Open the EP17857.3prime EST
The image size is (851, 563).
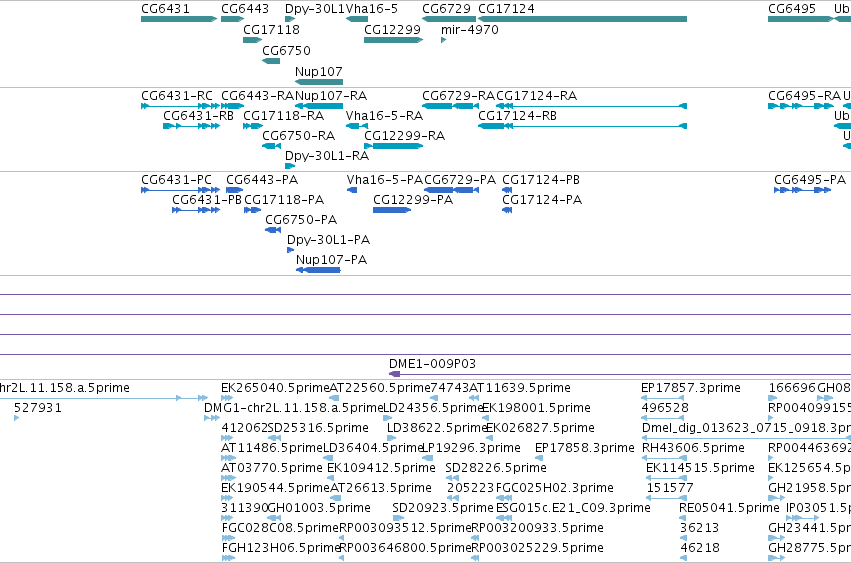tap(662, 398)
